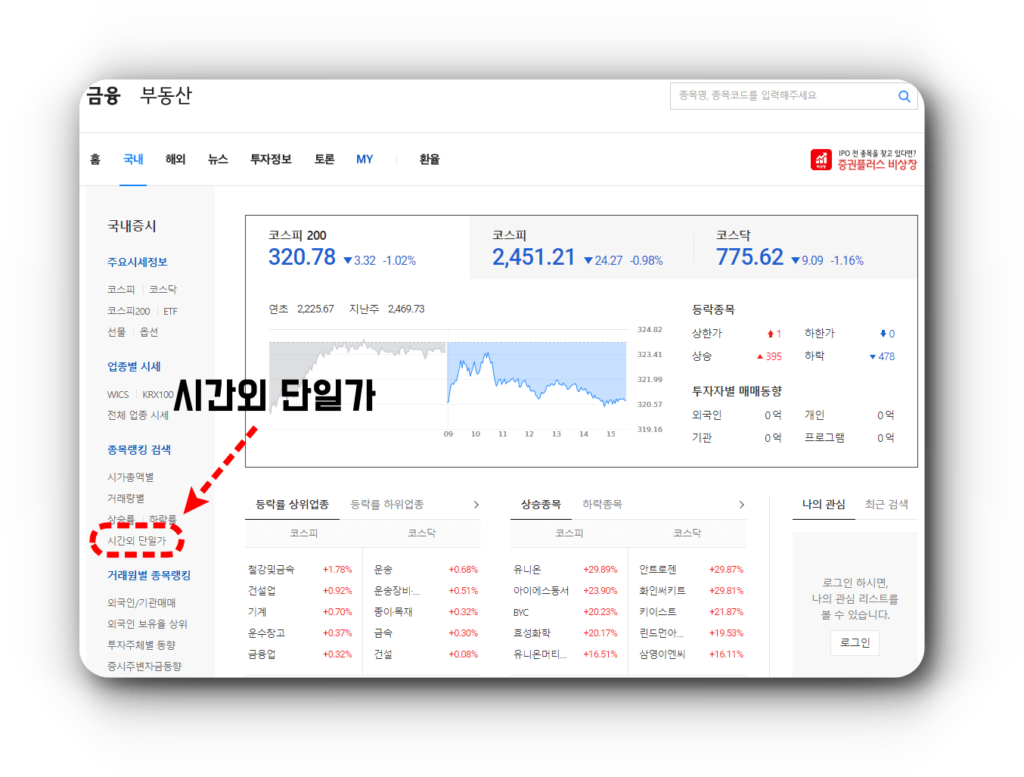The image size is (1024, 777).
Task: Click the 상승 count 395
Action: pyautogui.click(x=769, y=357)
